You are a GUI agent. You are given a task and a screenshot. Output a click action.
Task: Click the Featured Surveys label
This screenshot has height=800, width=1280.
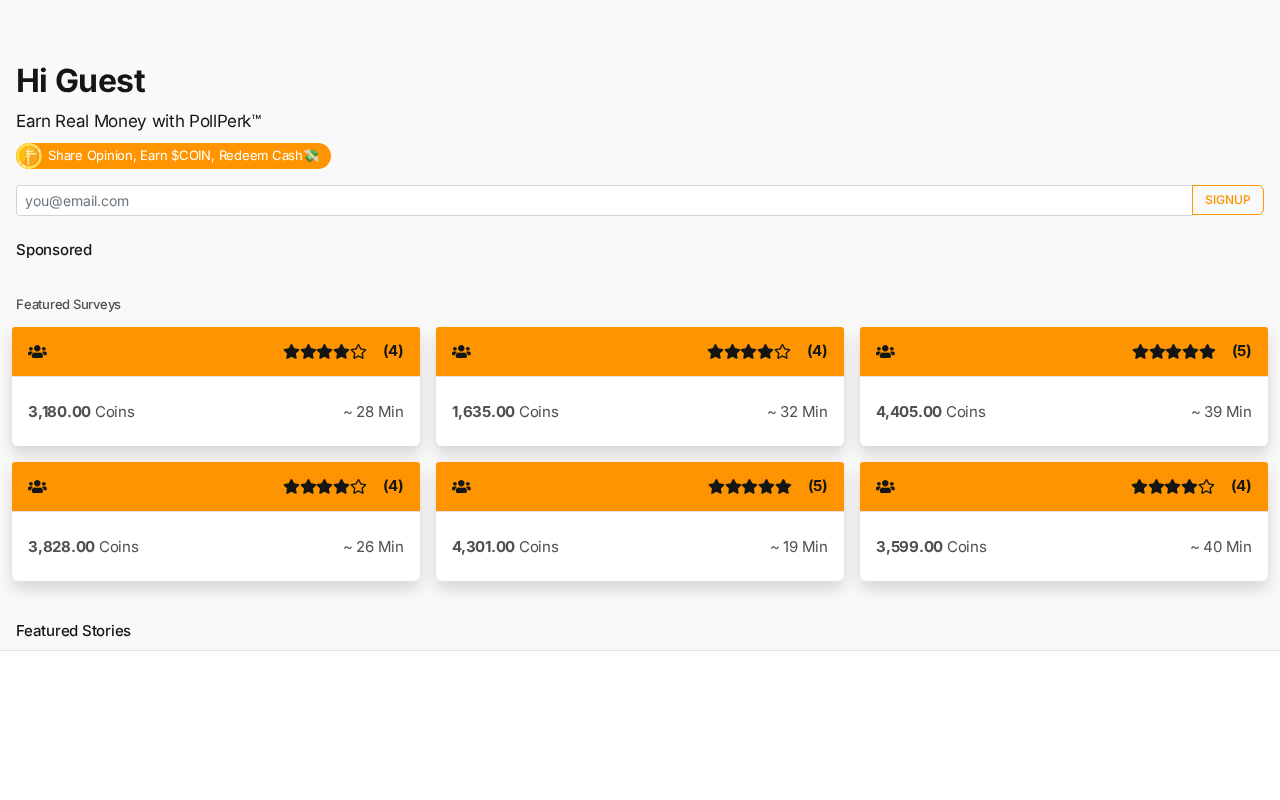tap(68, 304)
